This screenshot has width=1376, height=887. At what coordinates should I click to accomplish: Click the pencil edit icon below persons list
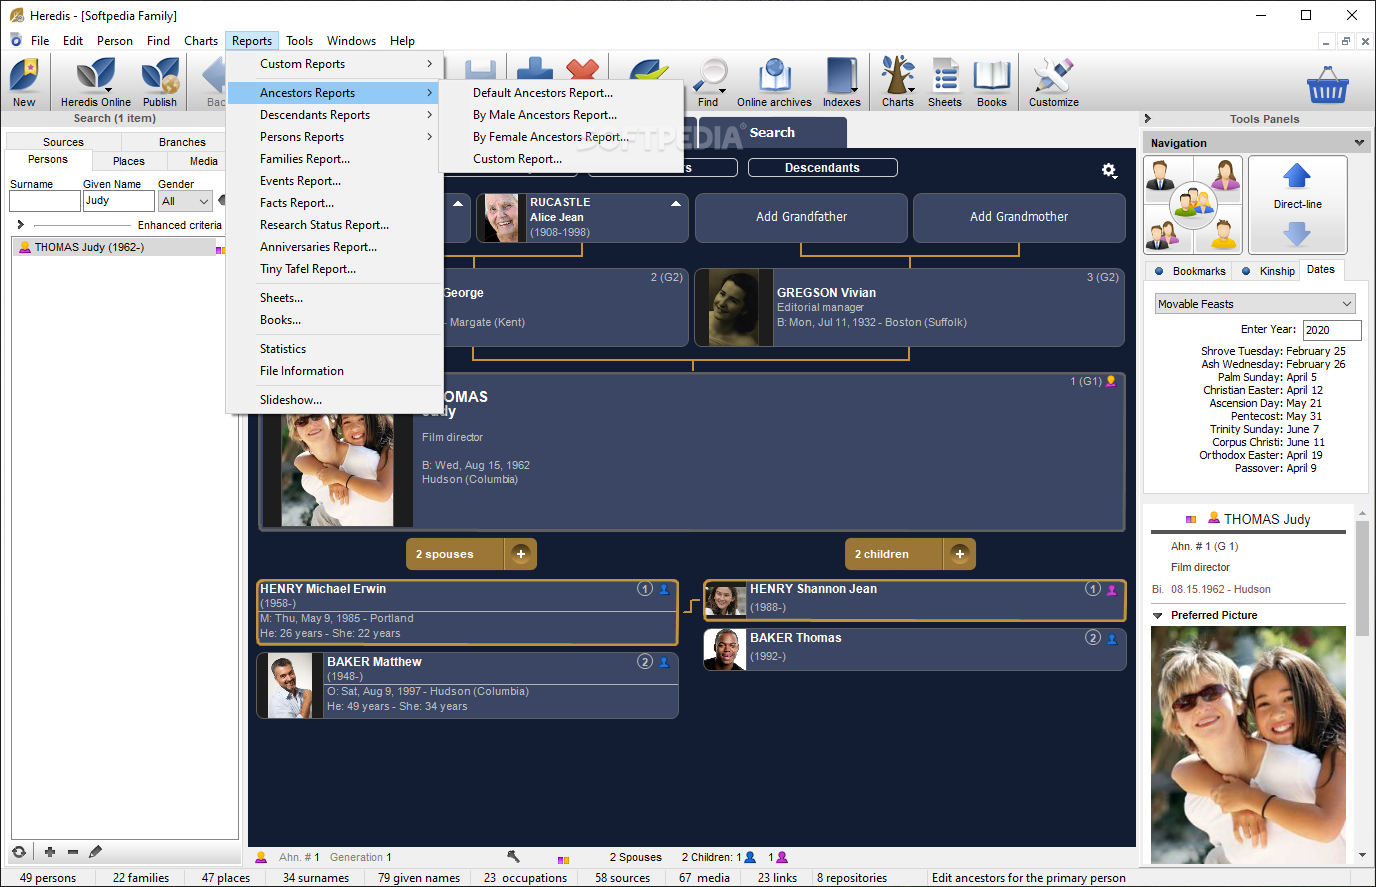96,852
